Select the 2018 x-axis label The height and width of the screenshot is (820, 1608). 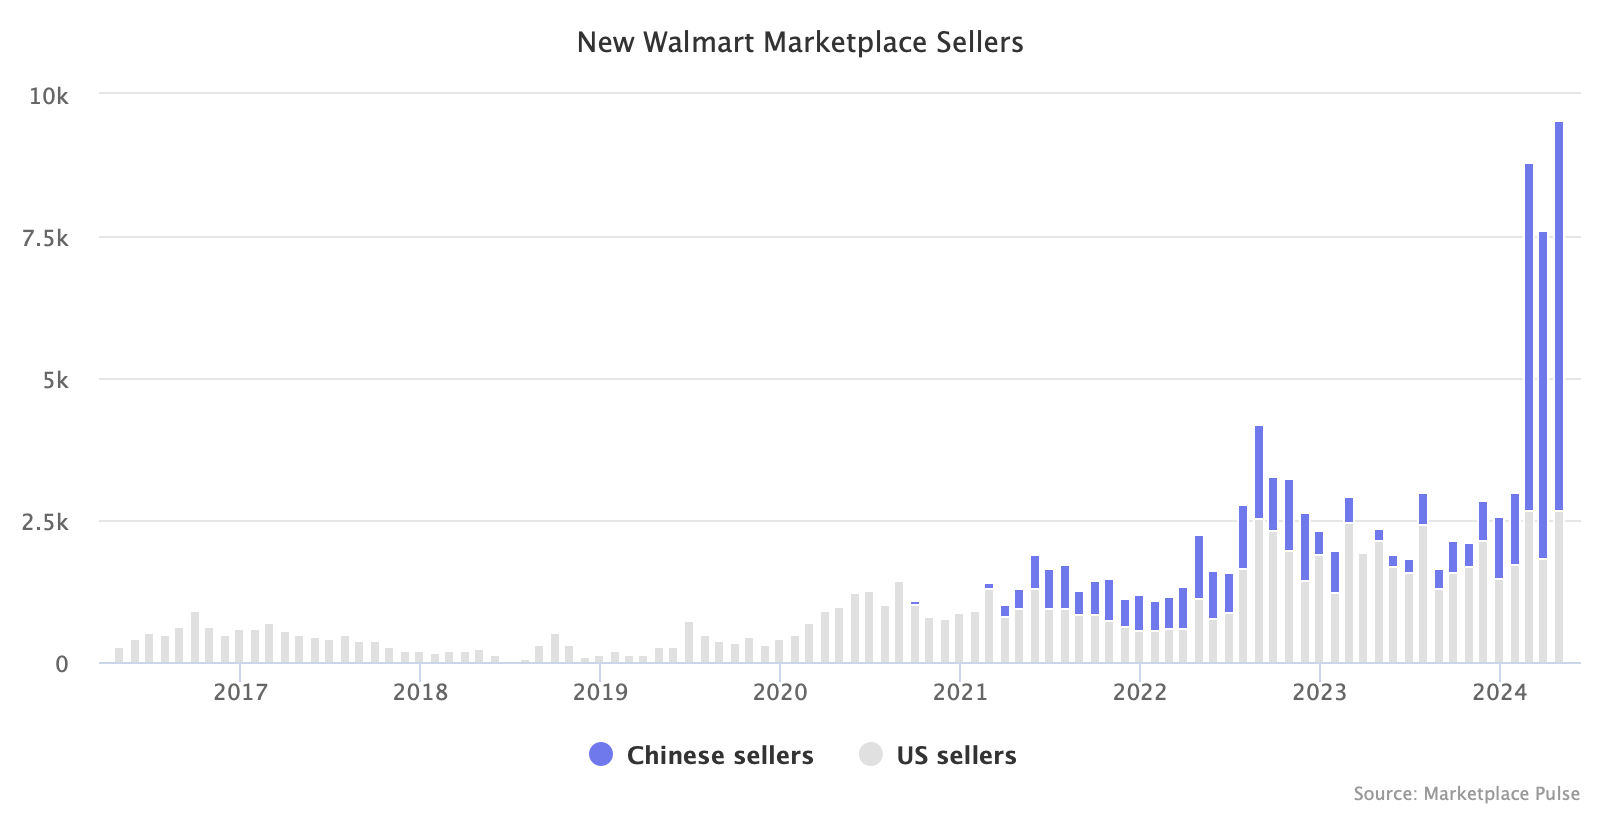[x=420, y=692]
